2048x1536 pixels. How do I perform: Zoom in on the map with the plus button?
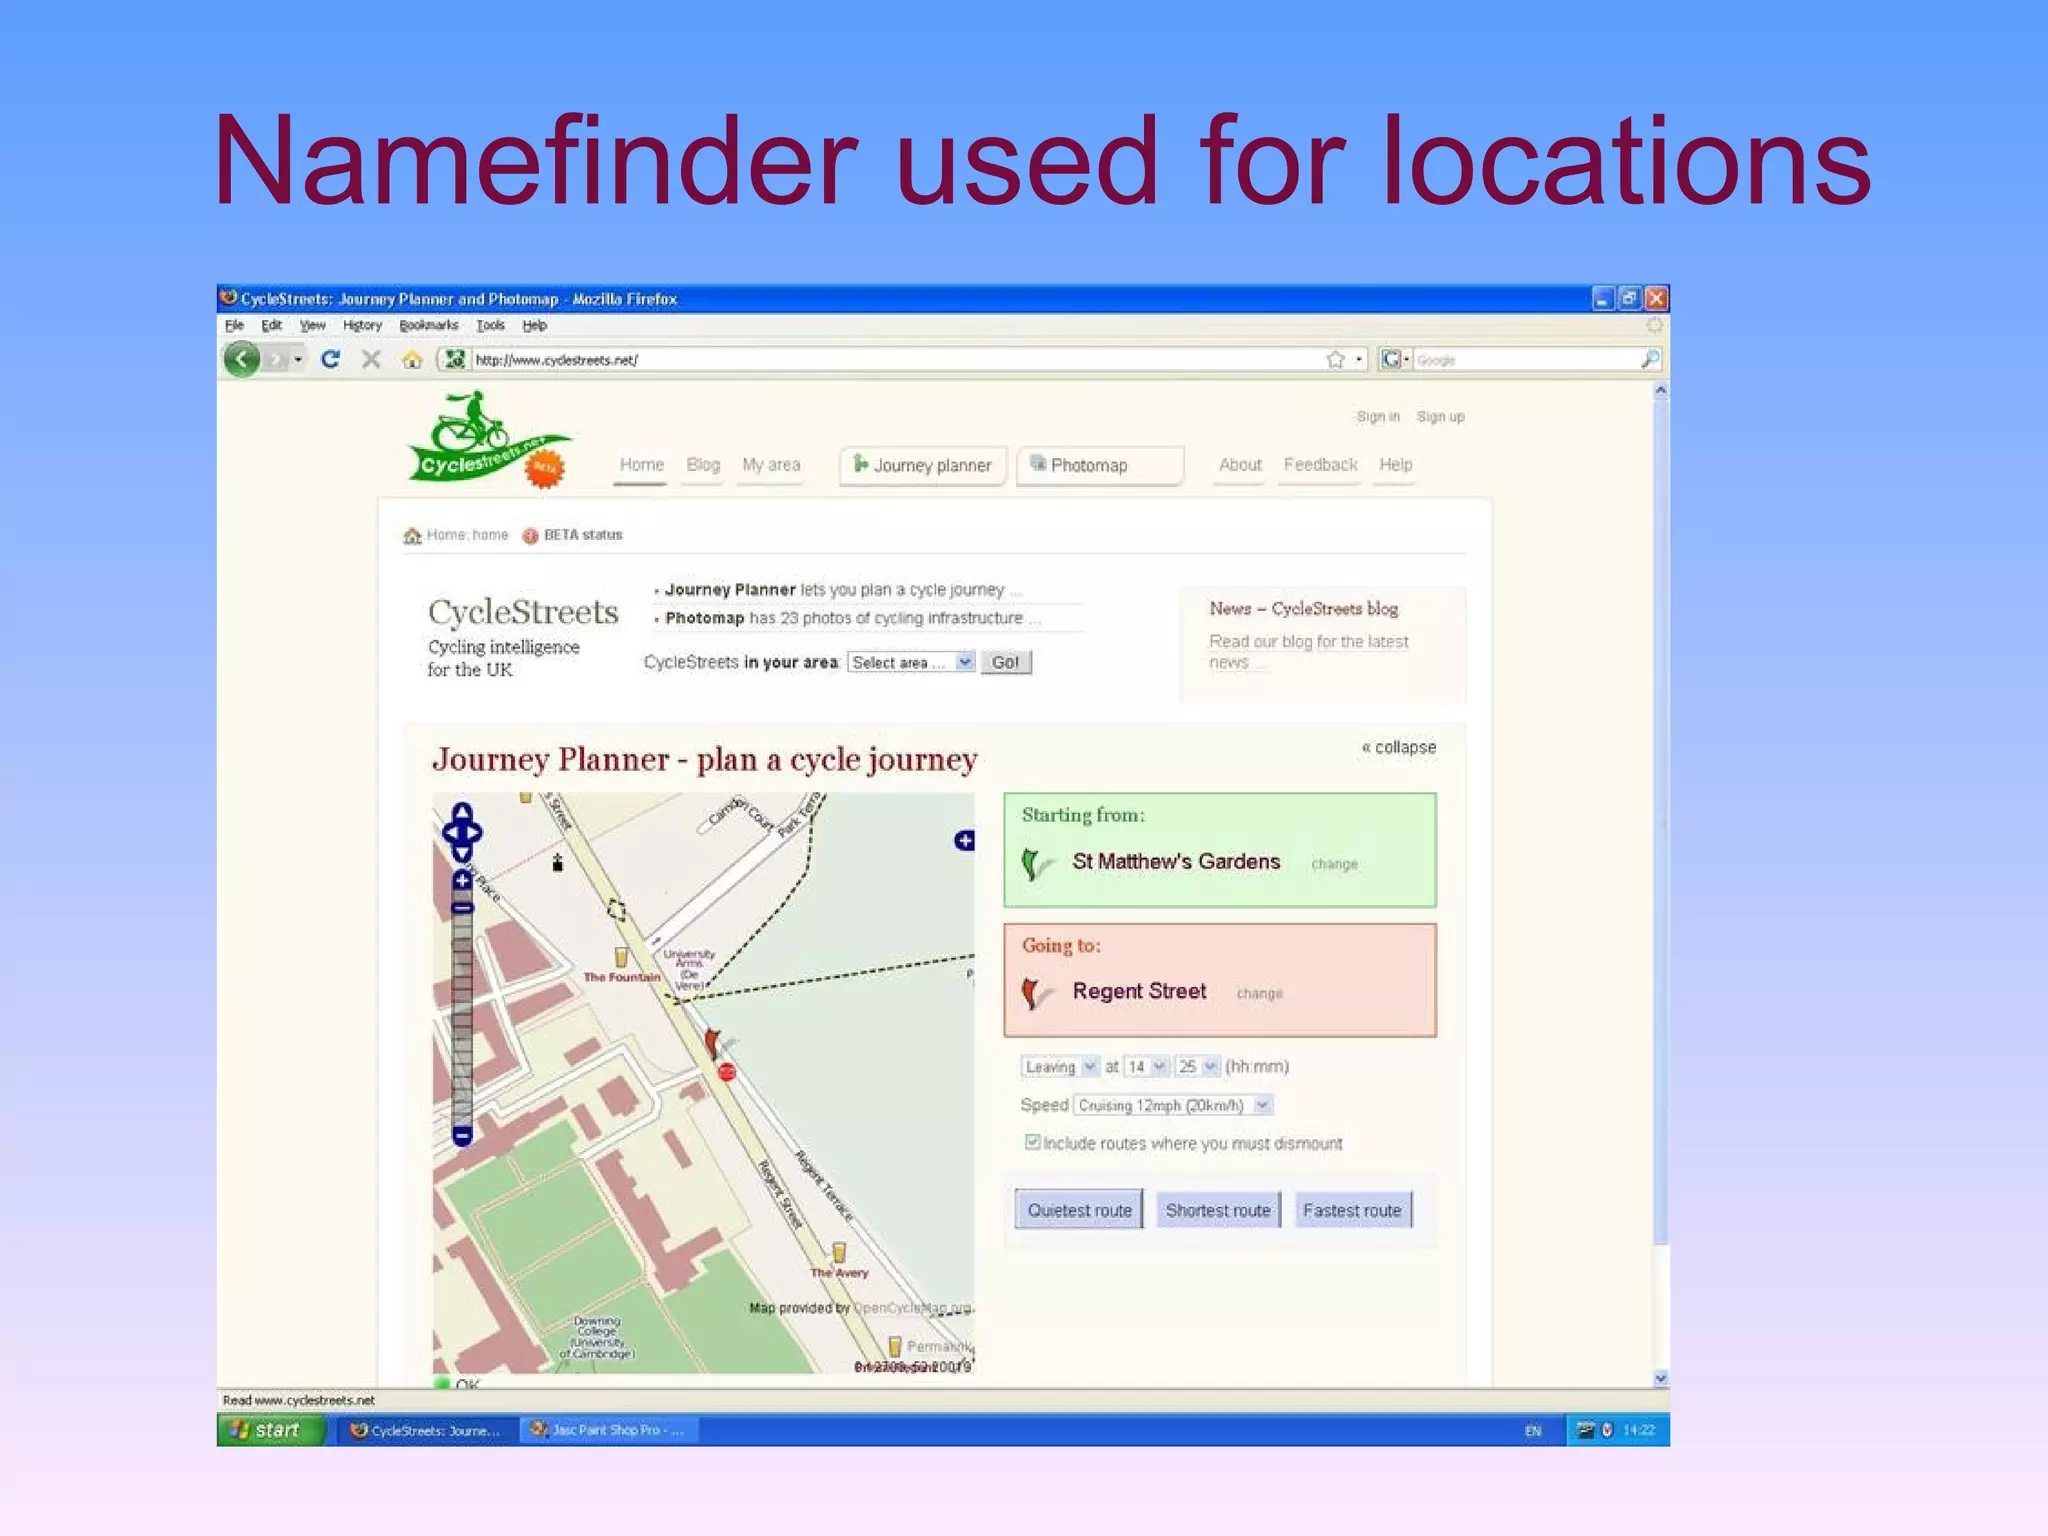[x=462, y=880]
